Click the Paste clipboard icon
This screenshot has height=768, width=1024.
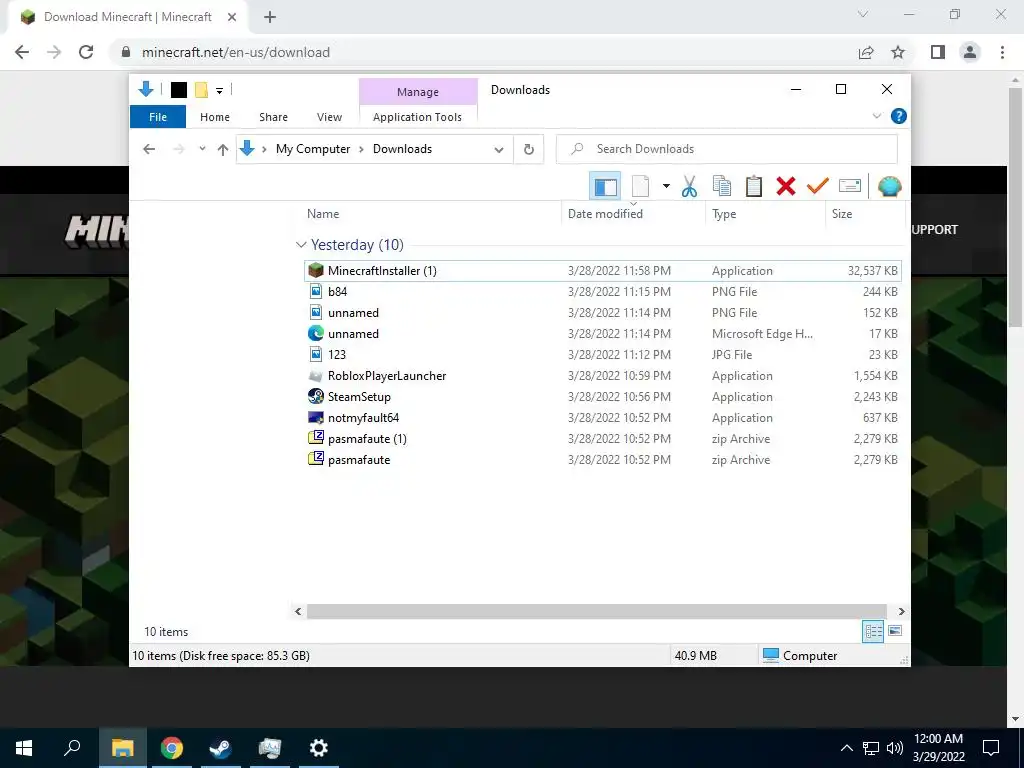(x=754, y=187)
